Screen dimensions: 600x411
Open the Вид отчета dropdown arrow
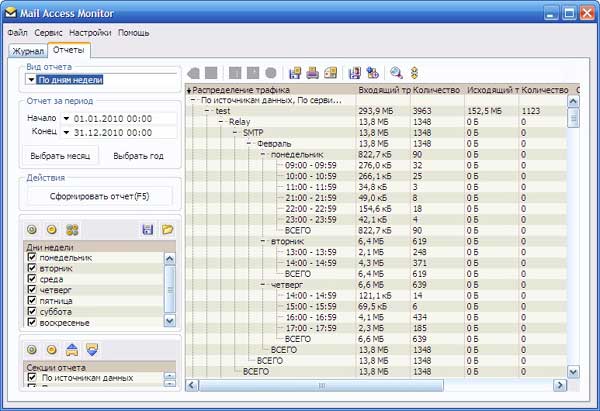[x=31, y=80]
